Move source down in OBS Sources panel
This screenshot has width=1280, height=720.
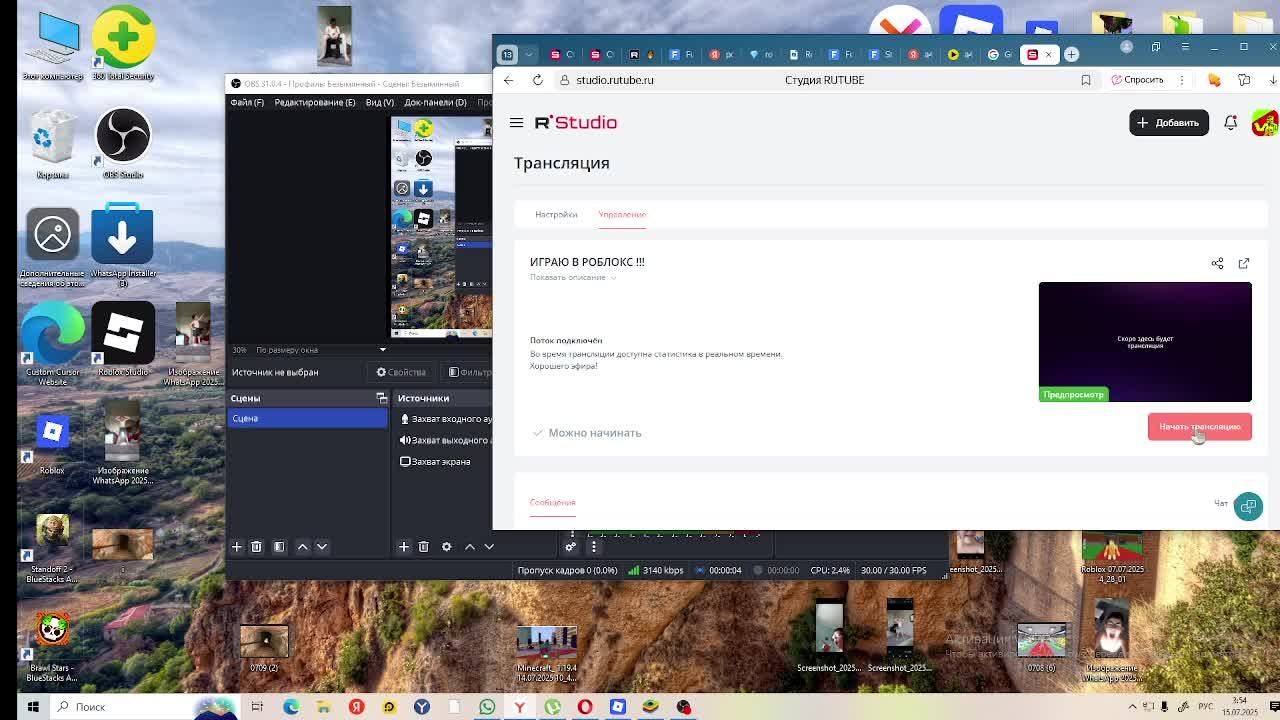(489, 547)
